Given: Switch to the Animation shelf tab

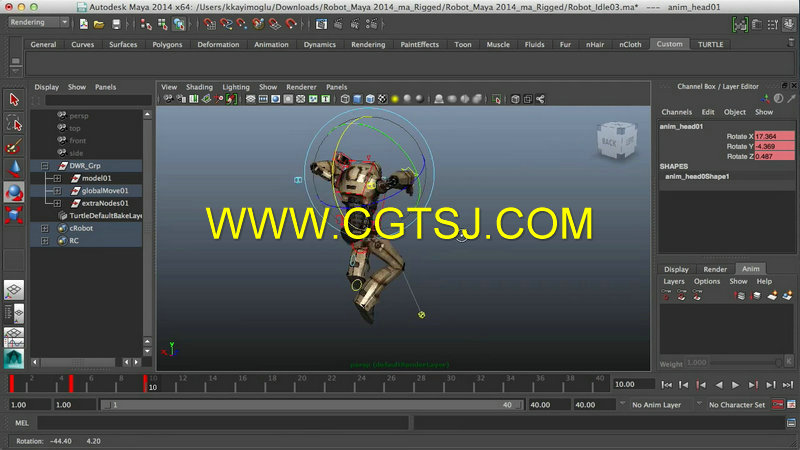Looking at the screenshot, I should click(271, 44).
